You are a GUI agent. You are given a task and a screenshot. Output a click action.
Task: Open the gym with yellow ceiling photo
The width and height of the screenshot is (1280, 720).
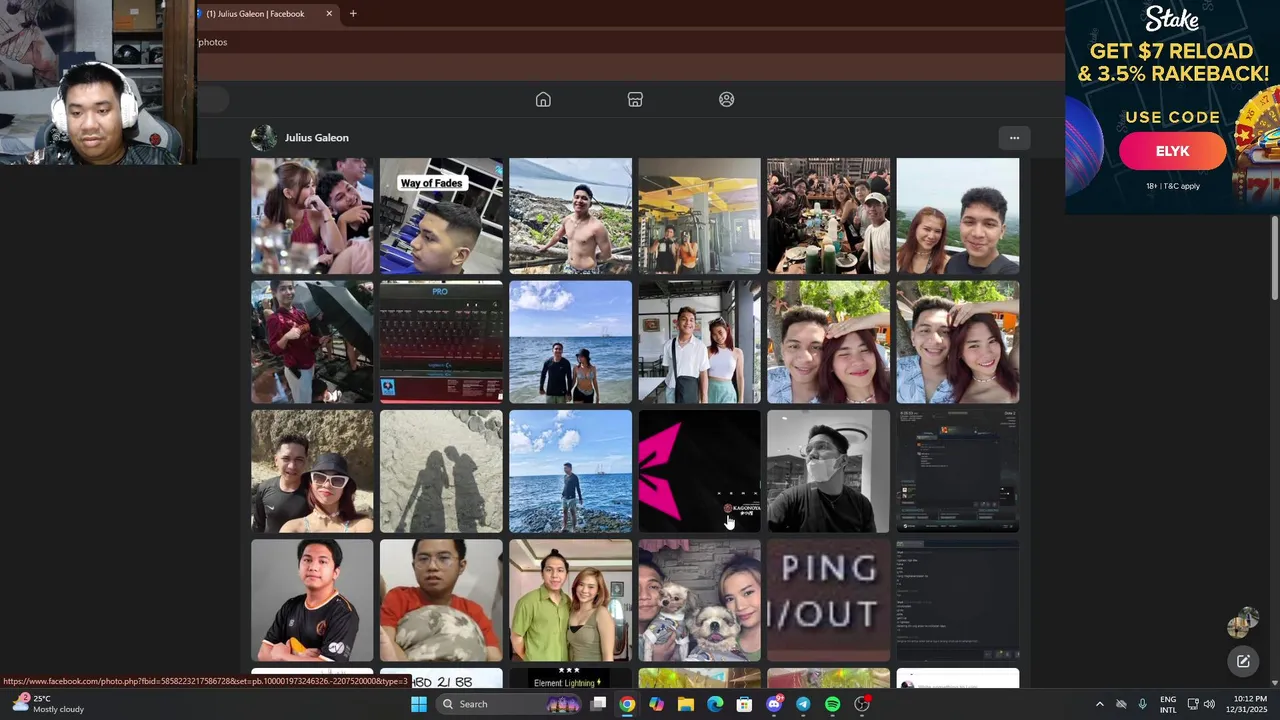699,215
